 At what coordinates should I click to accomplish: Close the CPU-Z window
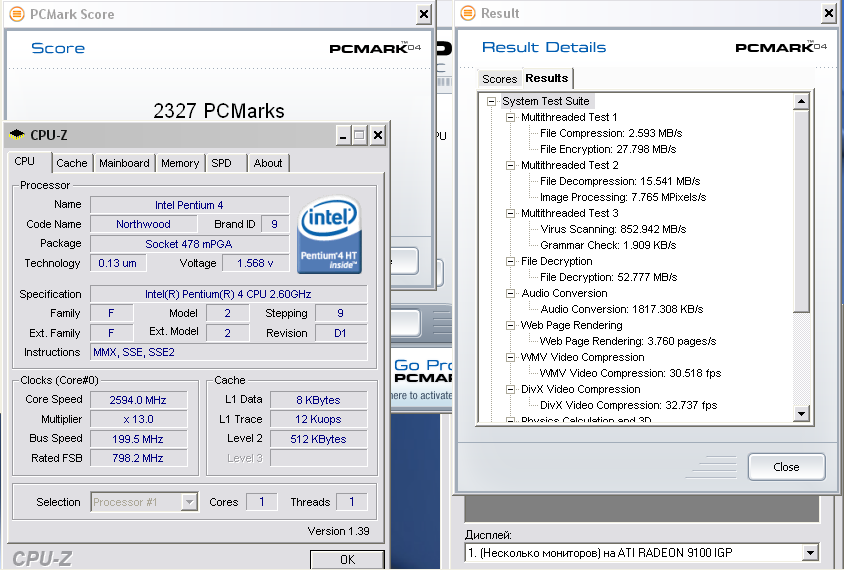378,135
